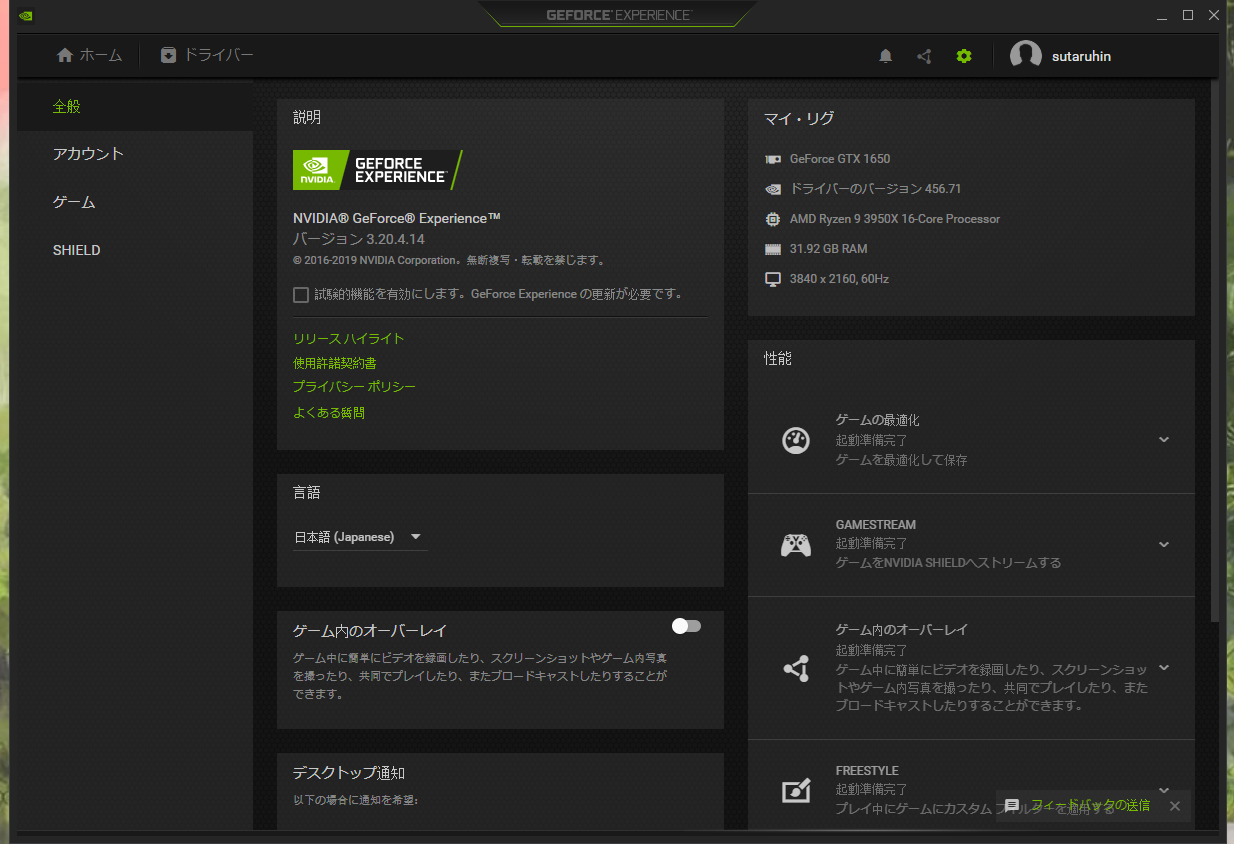The image size is (1234, 844).
Task: Expand the GAMESTREAM section chevron
Action: coord(1164,544)
